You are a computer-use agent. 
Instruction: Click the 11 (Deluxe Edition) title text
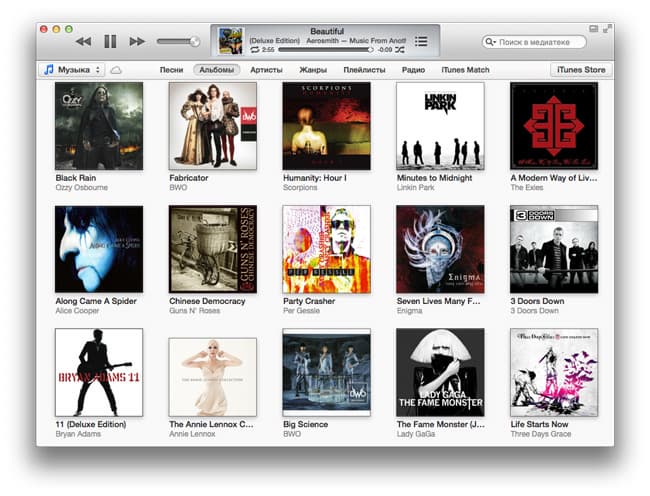[91, 424]
